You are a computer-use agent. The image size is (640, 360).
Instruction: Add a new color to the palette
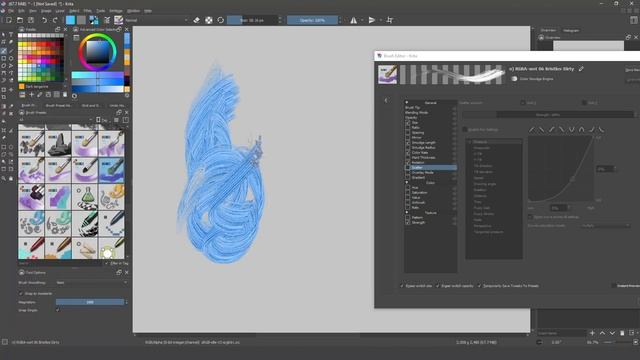coord(31,95)
